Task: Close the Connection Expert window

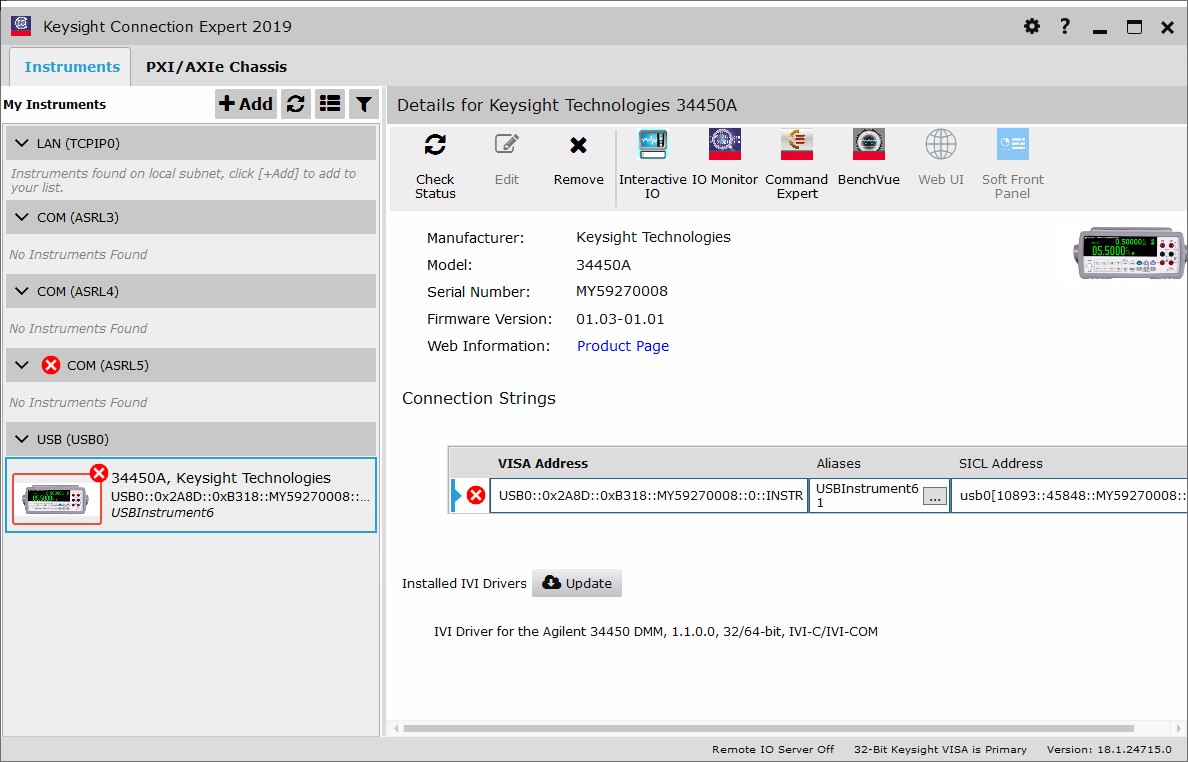Action: 1168,27
